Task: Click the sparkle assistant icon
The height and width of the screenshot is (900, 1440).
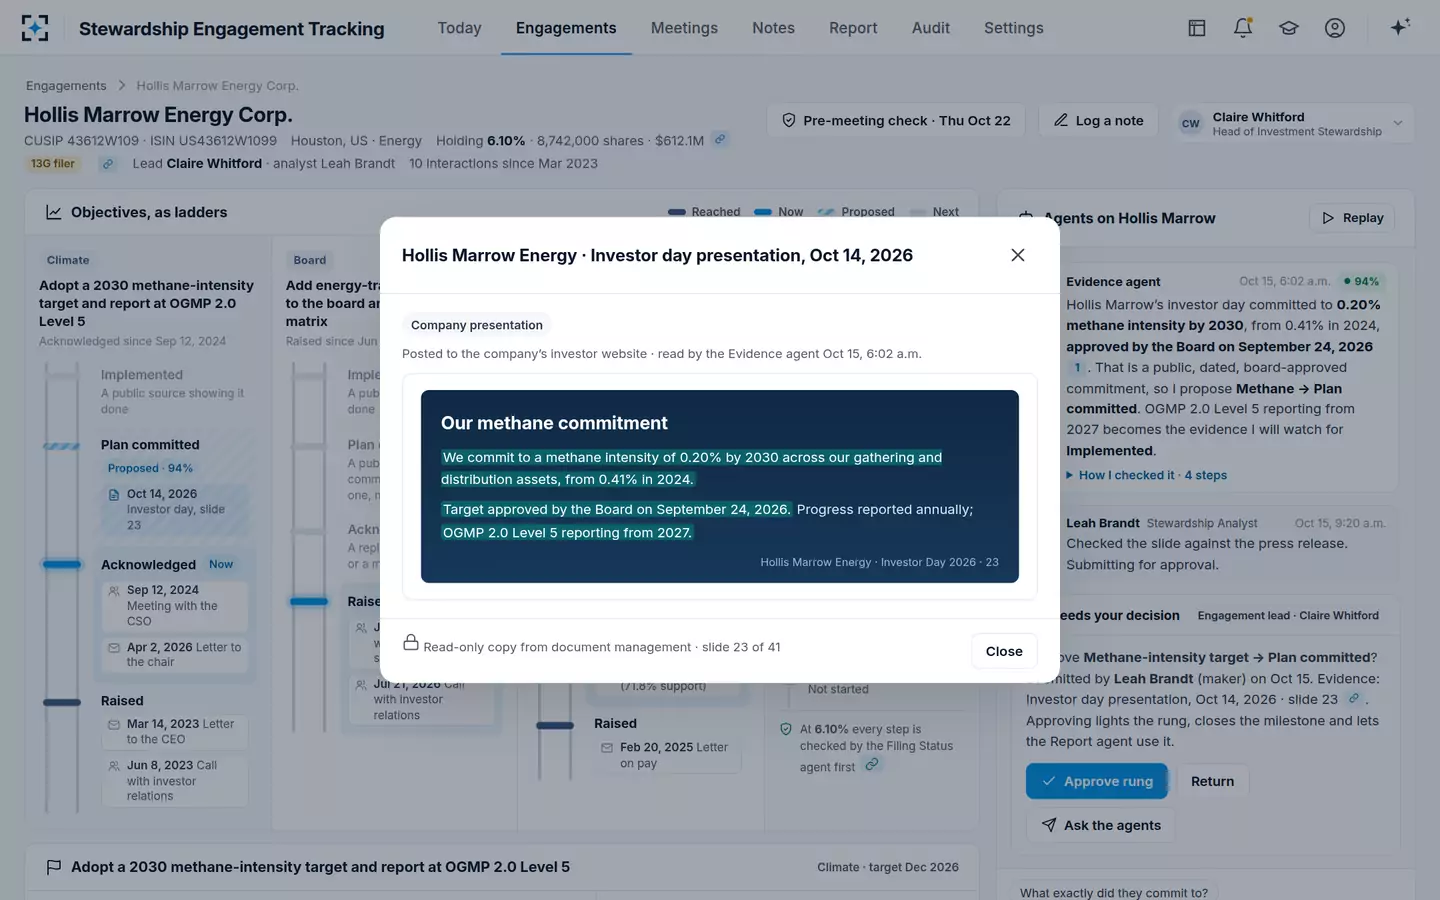Action: tap(1400, 27)
